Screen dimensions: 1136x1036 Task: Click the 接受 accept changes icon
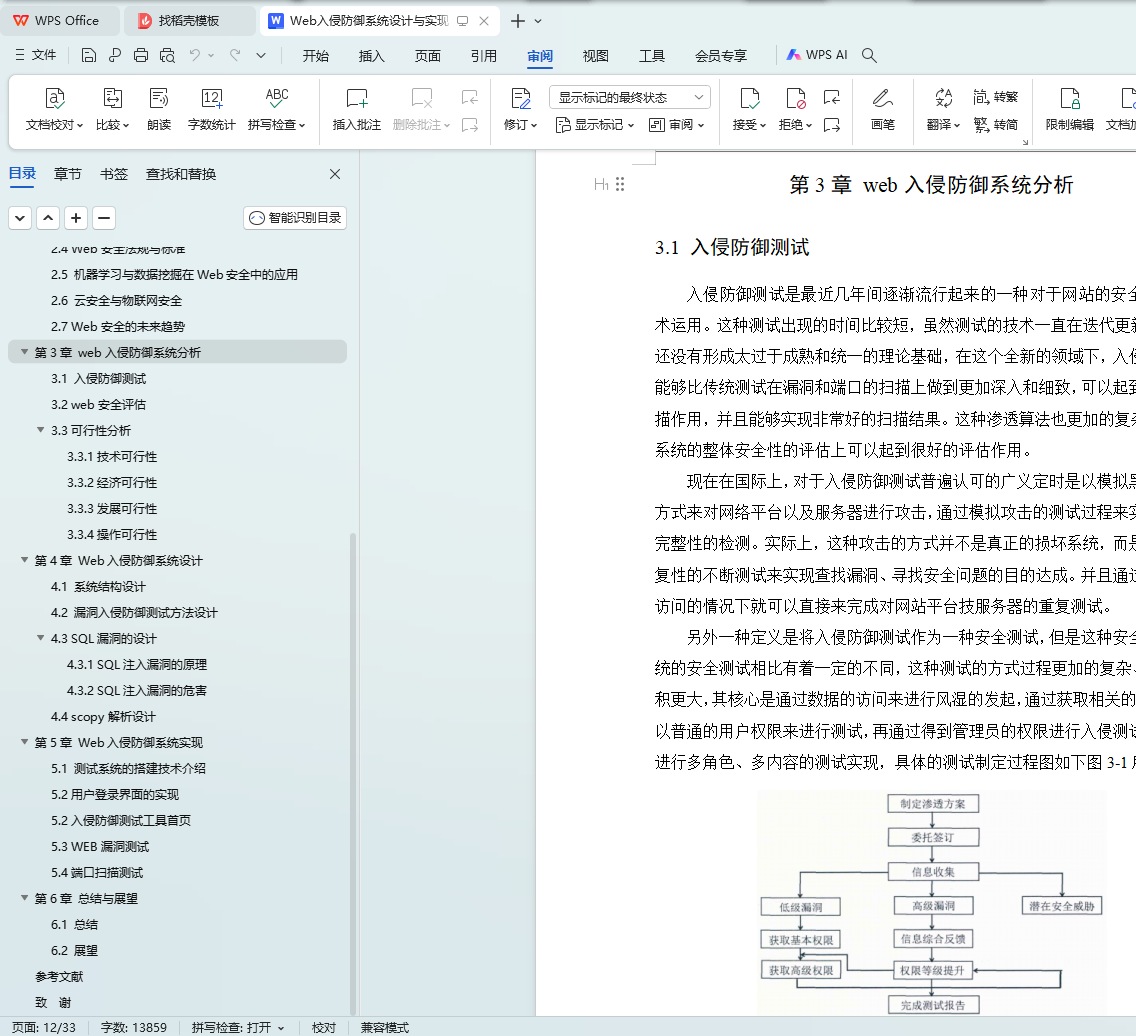click(749, 99)
